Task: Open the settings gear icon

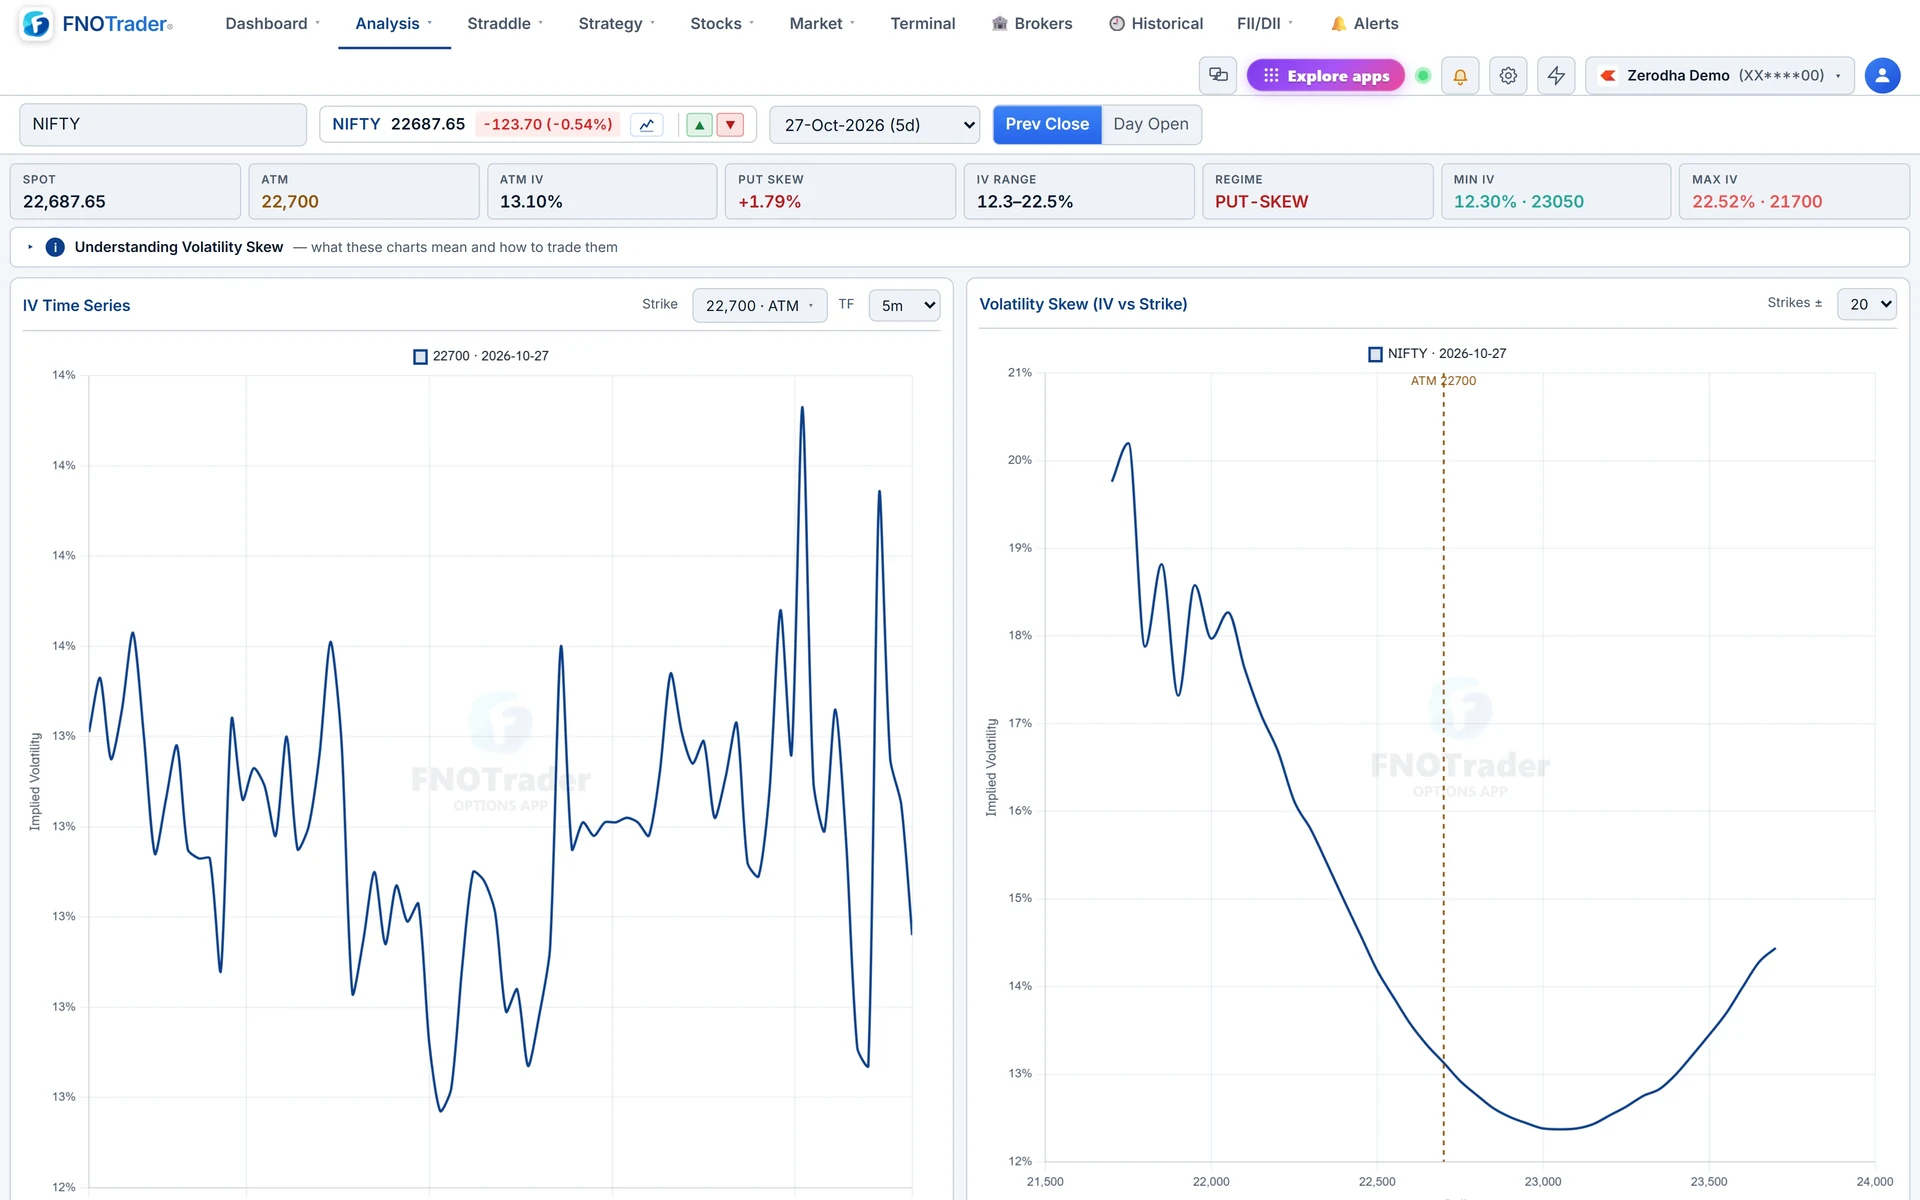Action: 1508,75
